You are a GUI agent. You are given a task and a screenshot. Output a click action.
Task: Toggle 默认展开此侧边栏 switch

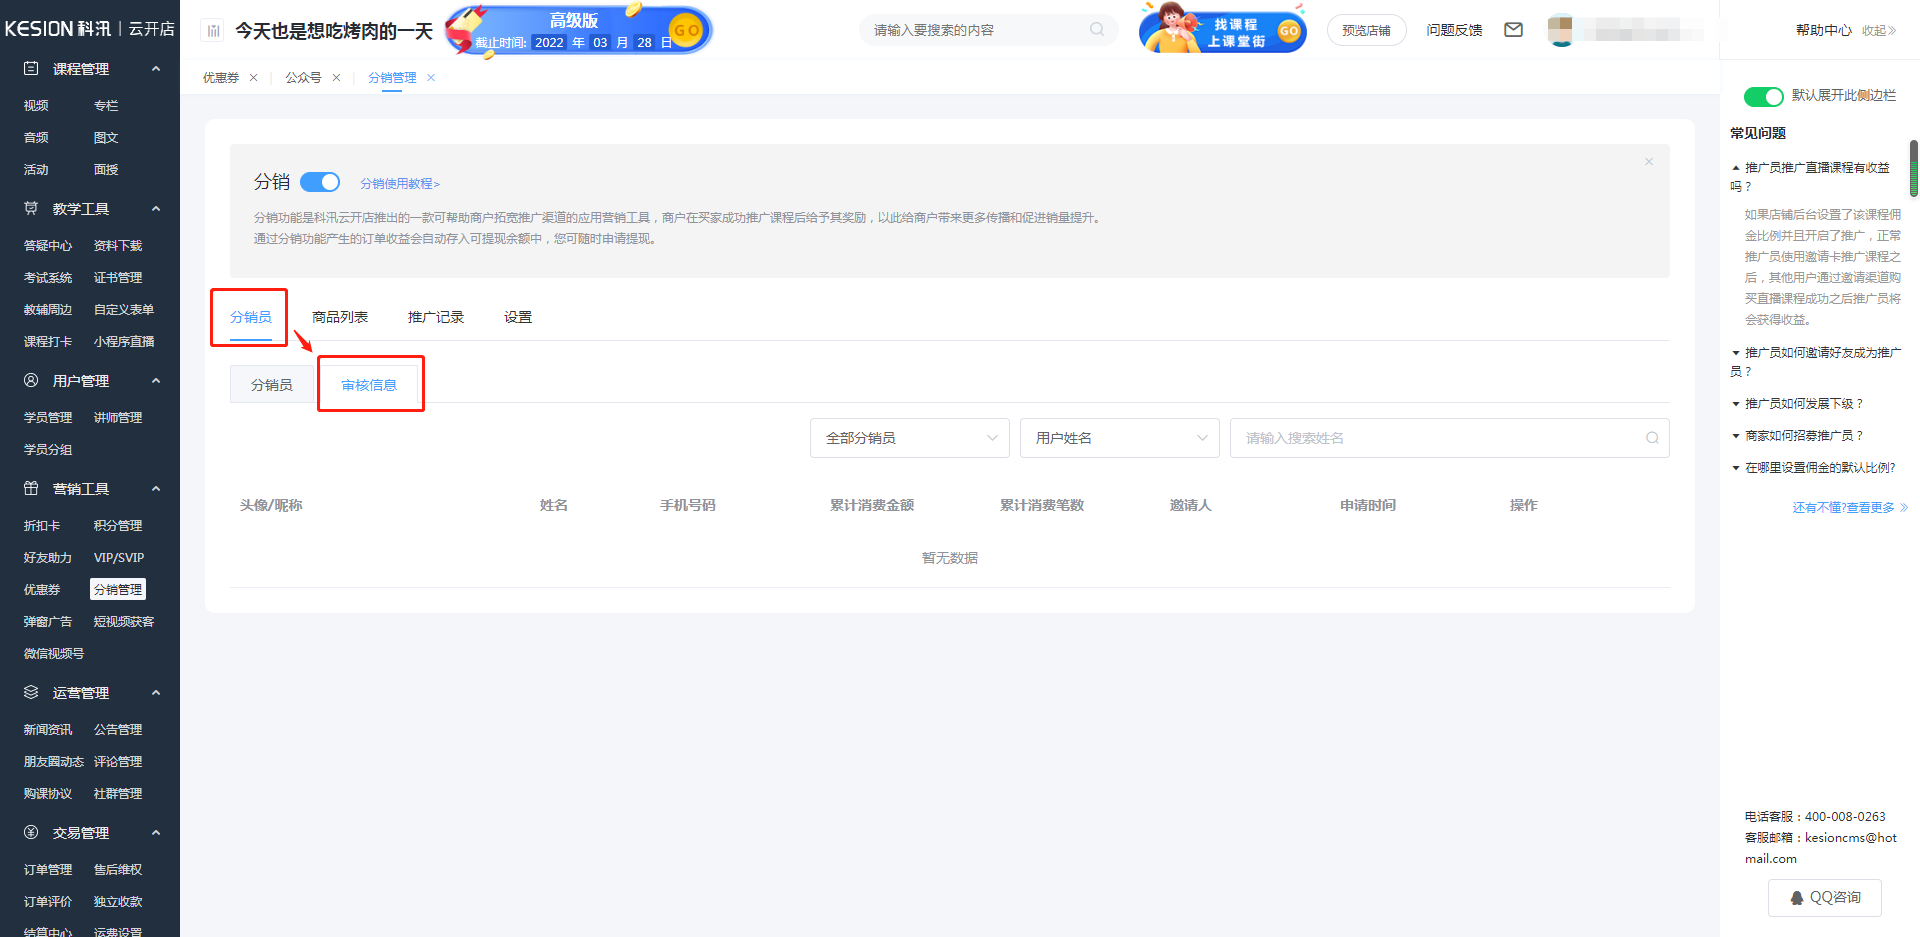click(x=1763, y=96)
